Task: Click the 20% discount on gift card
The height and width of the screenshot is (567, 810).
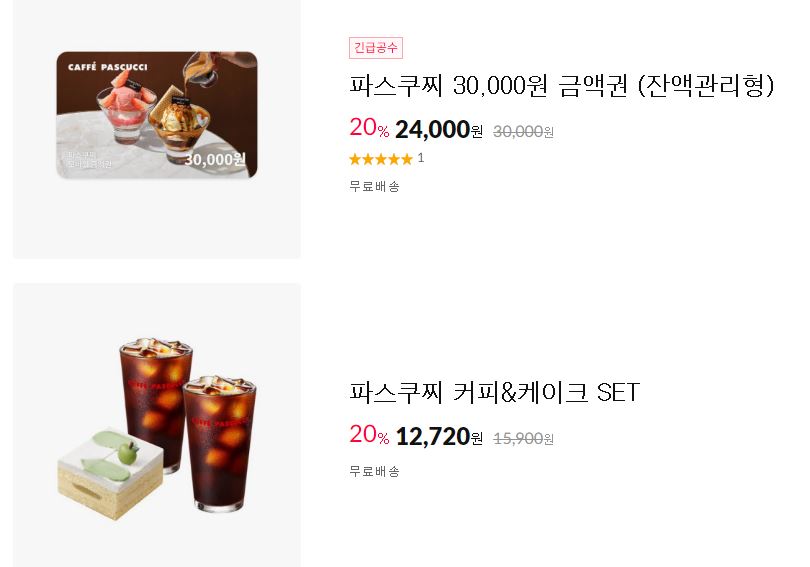Action: click(x=369, y=128)
